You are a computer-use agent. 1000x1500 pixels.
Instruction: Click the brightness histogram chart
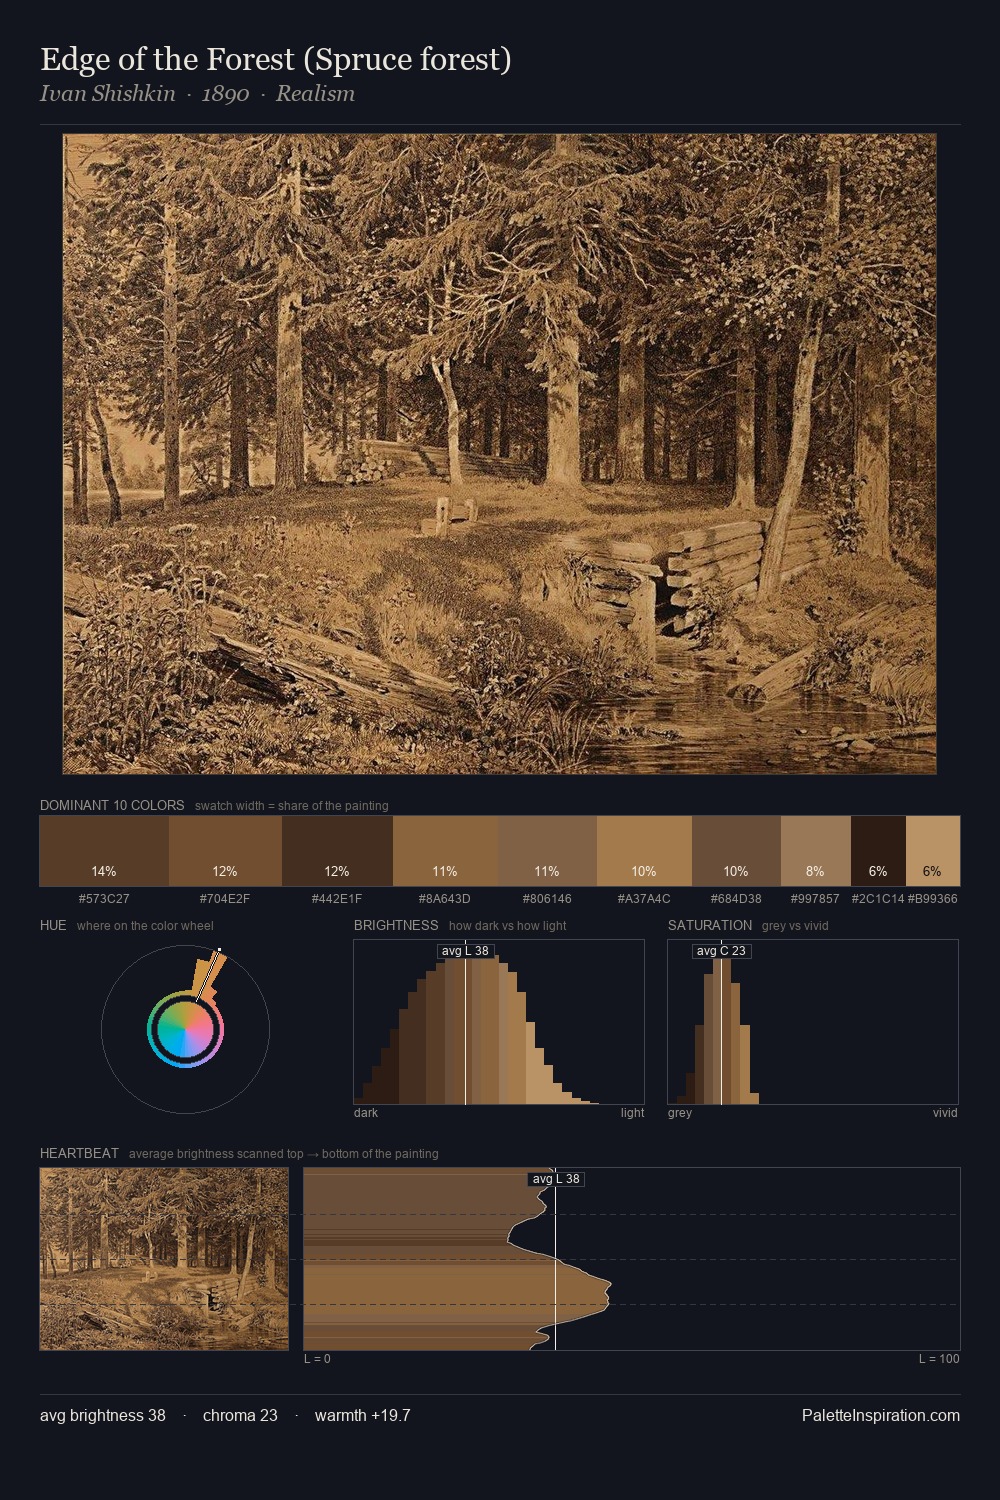(x=499, y=1022)
